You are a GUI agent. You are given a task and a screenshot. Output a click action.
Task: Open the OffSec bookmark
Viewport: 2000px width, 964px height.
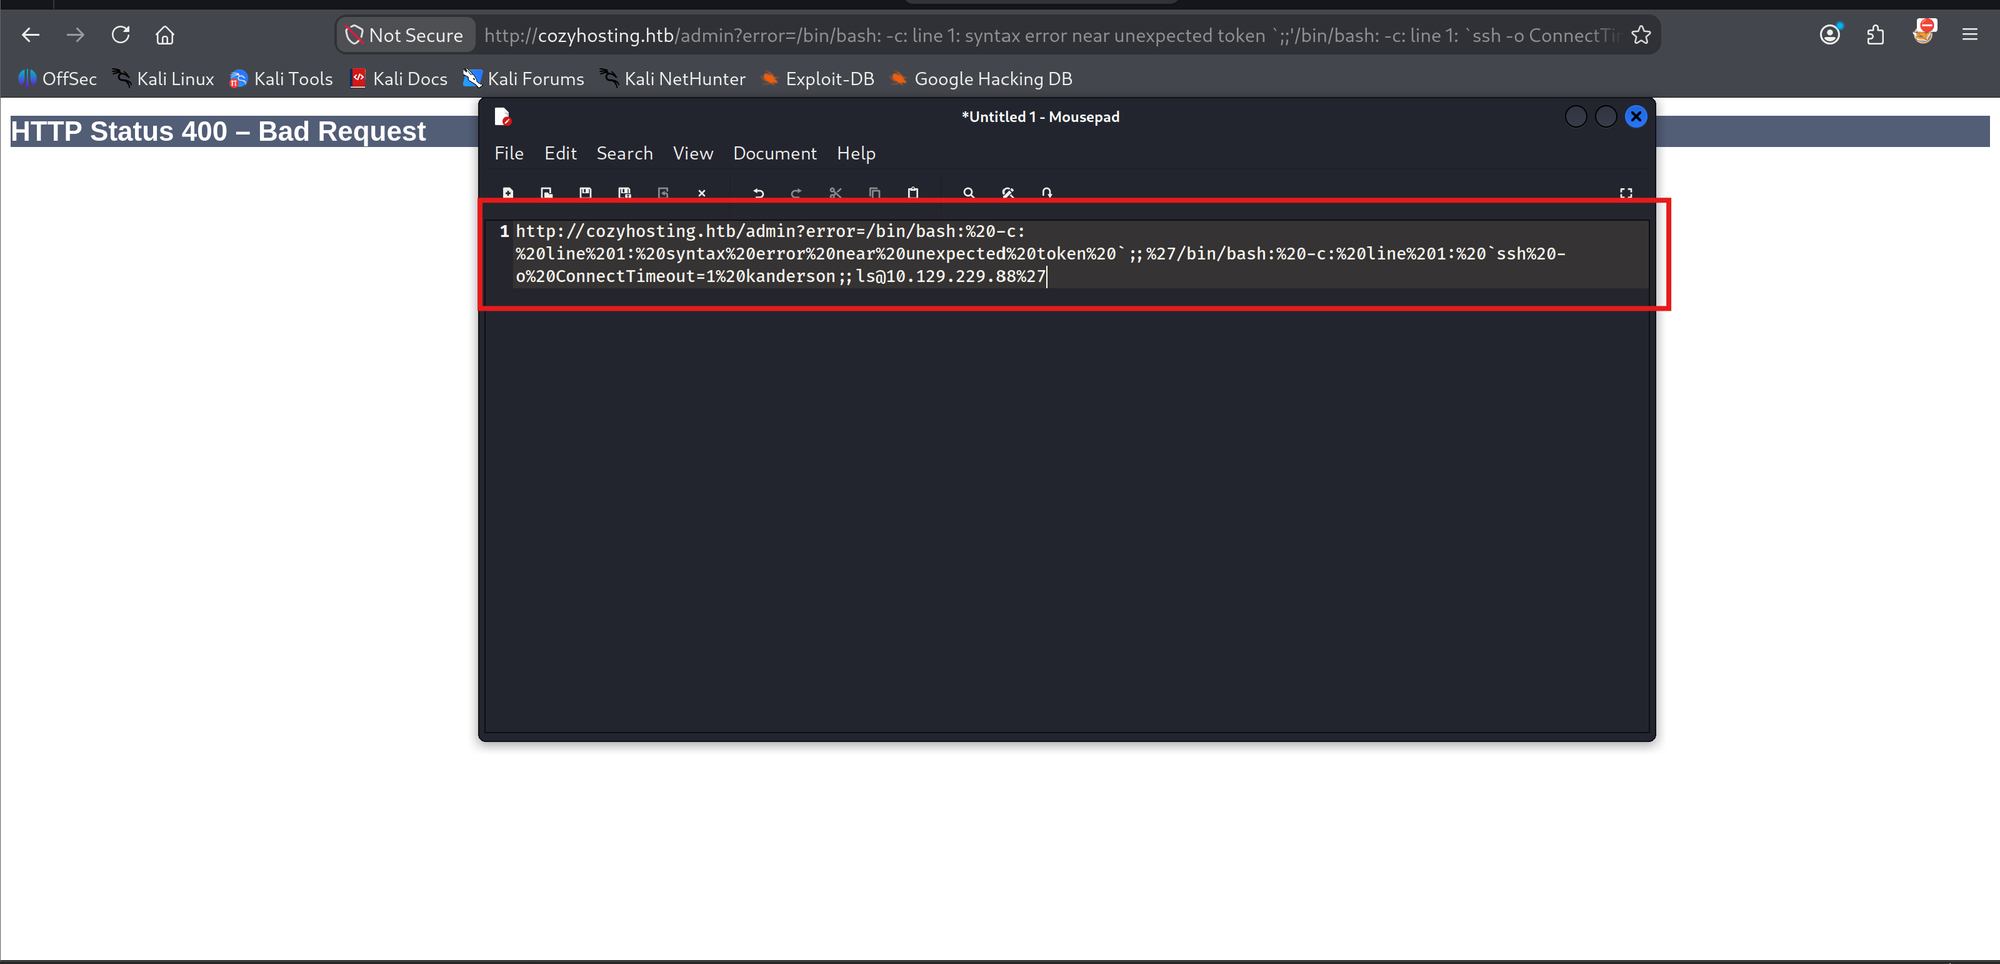click(x=58, y=79)
